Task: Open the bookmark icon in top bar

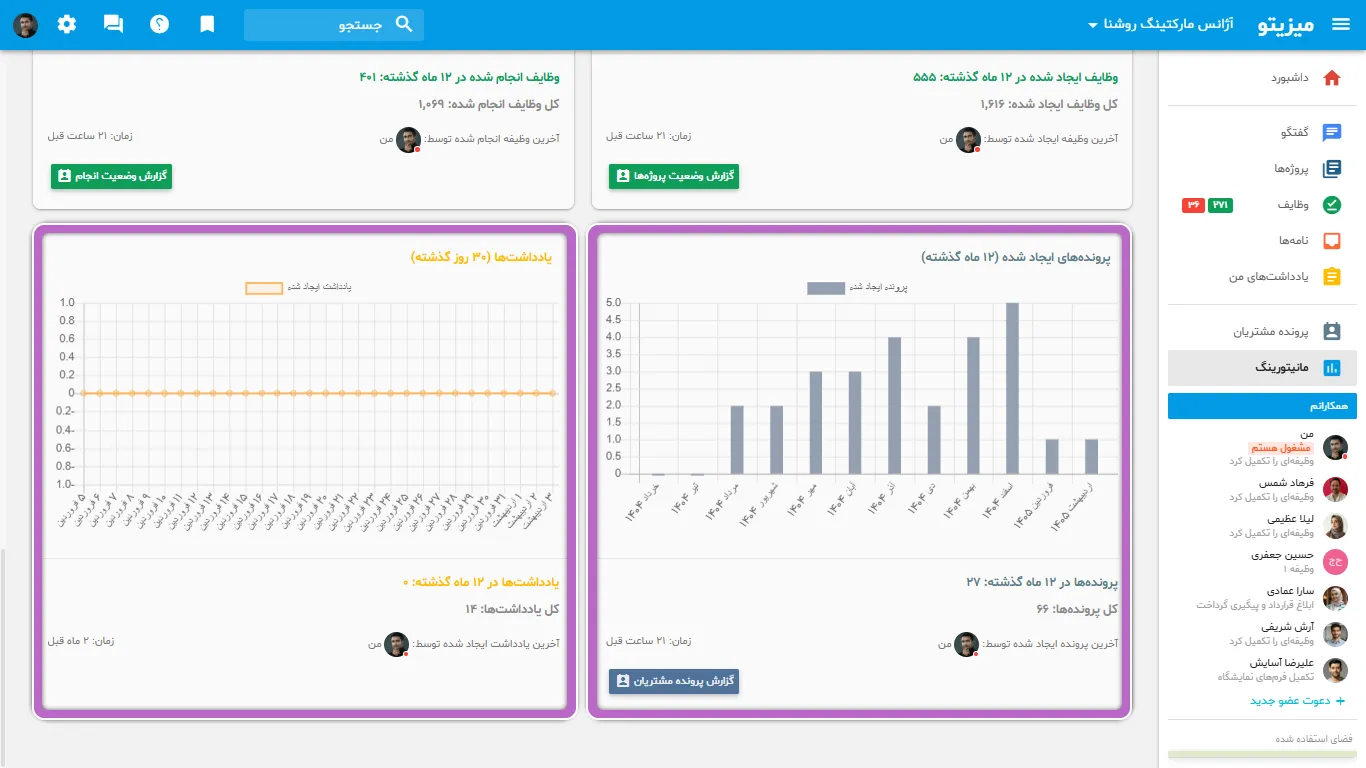Action: pos(207,24)
